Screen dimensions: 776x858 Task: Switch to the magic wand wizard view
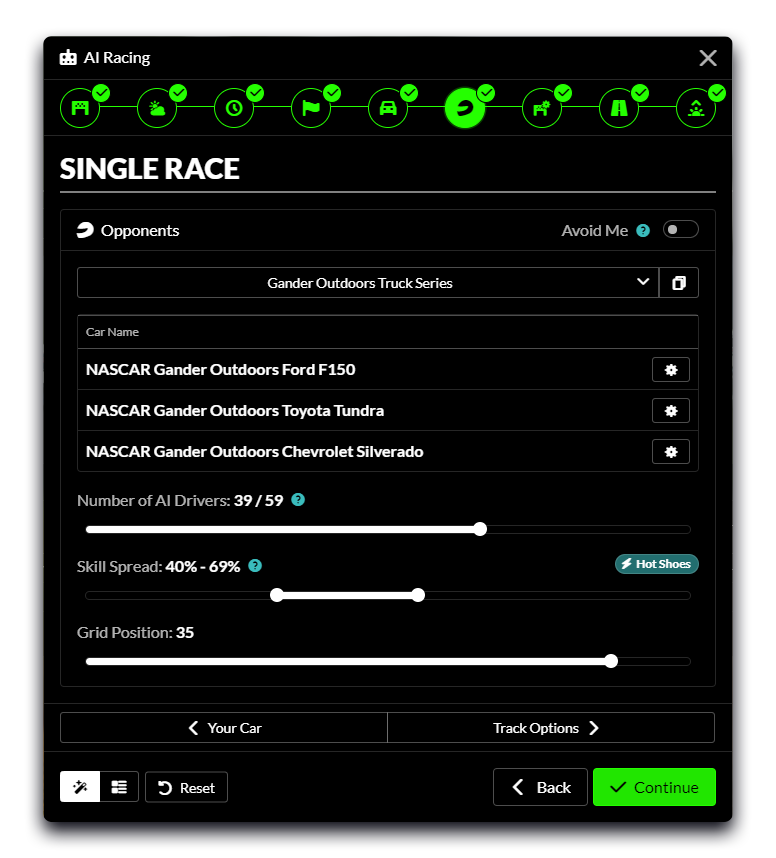[x=80, y=787]
